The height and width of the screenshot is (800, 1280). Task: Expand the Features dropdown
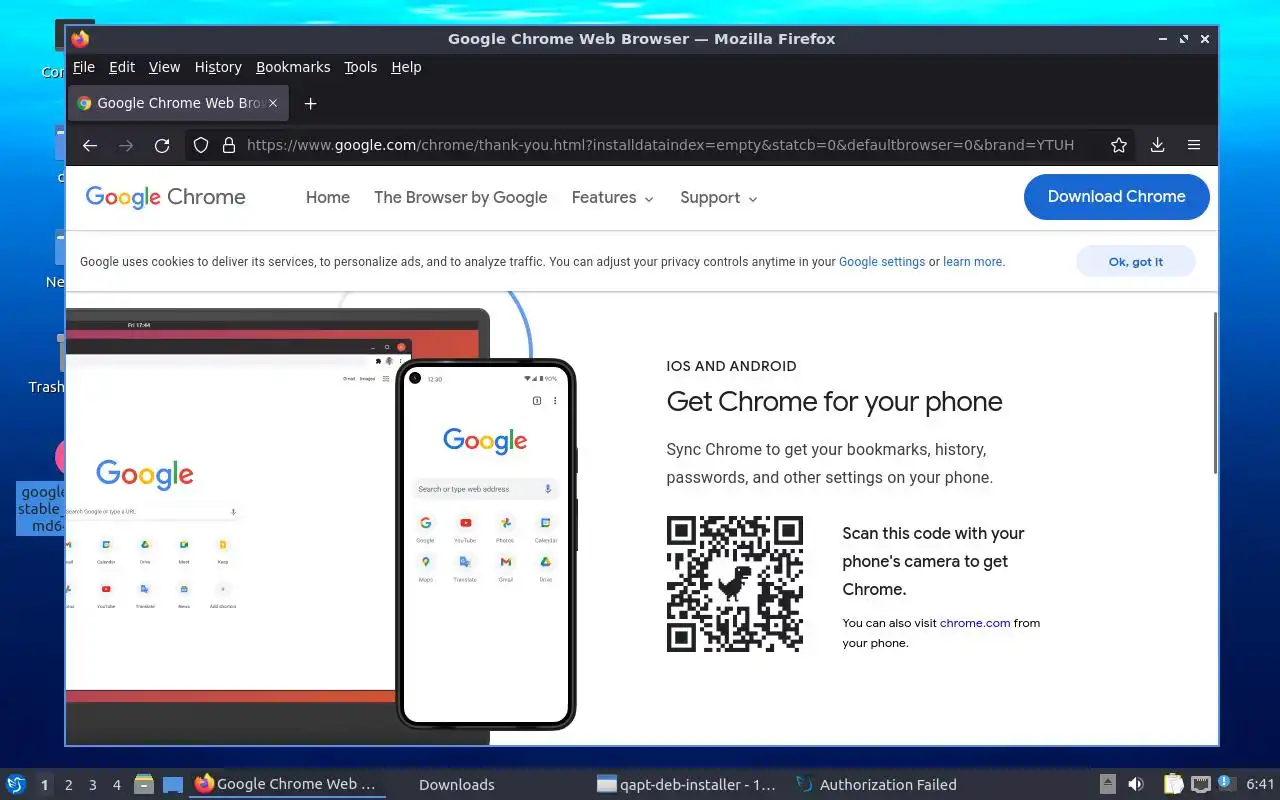coord(612,198)
